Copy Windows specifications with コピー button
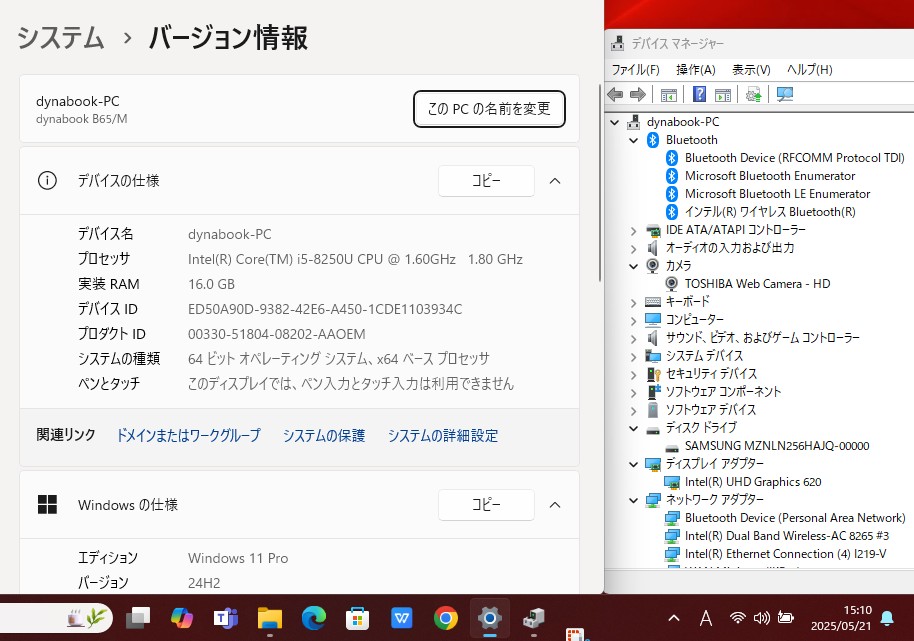 (x=486, y=505)
